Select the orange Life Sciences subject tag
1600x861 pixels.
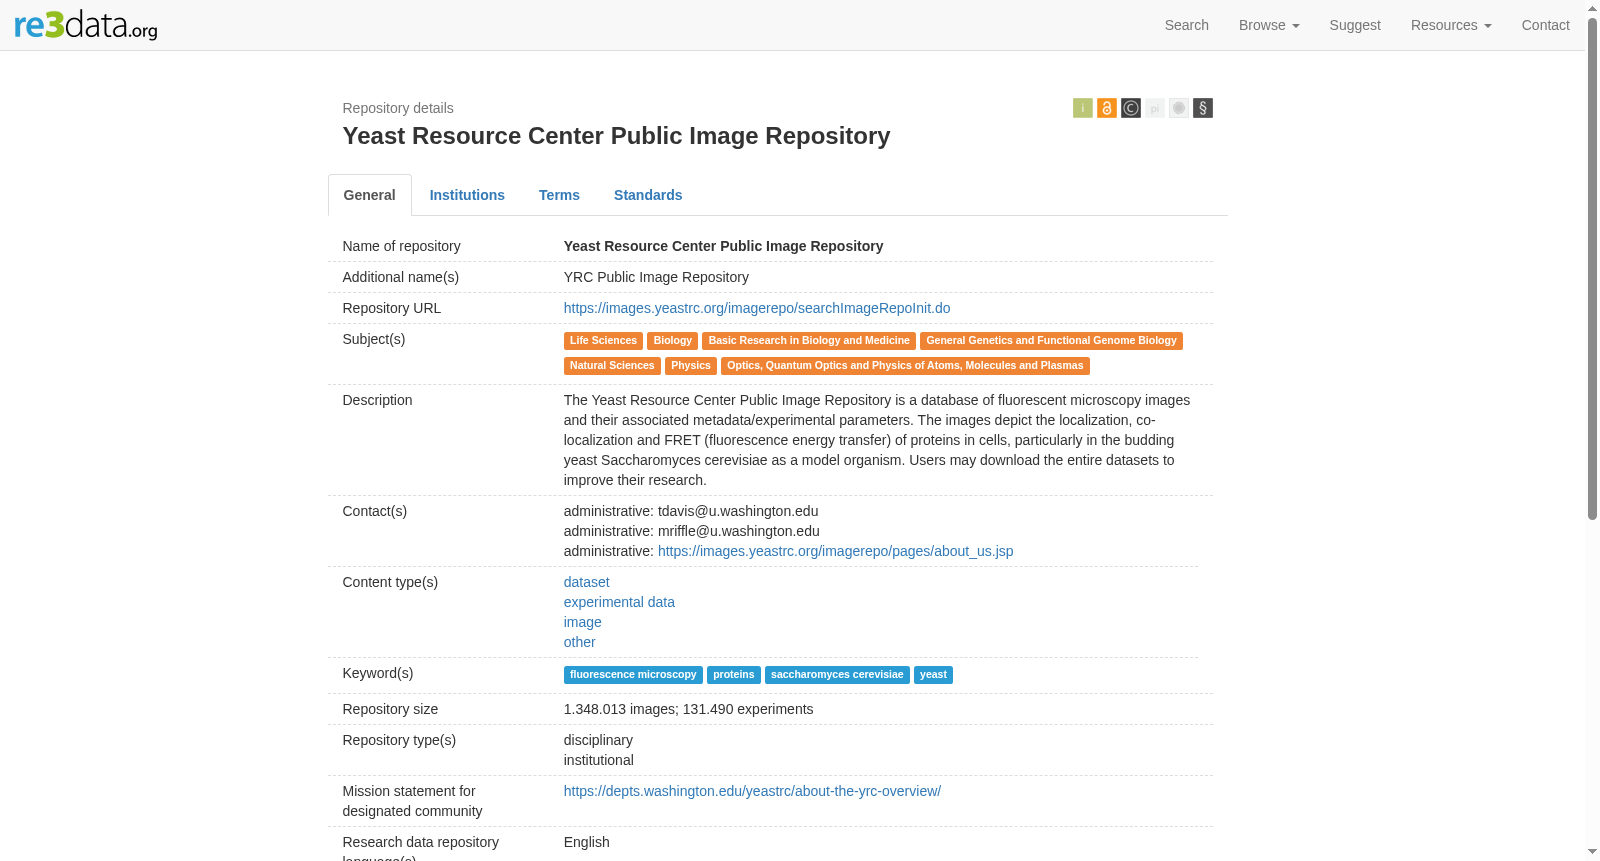click(x=603, y=341)
